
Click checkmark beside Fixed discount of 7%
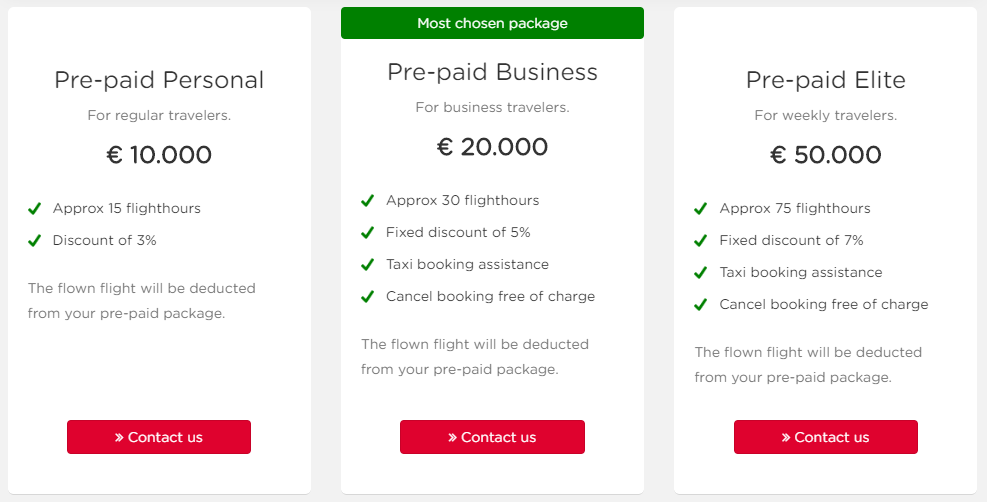[701, 241]
